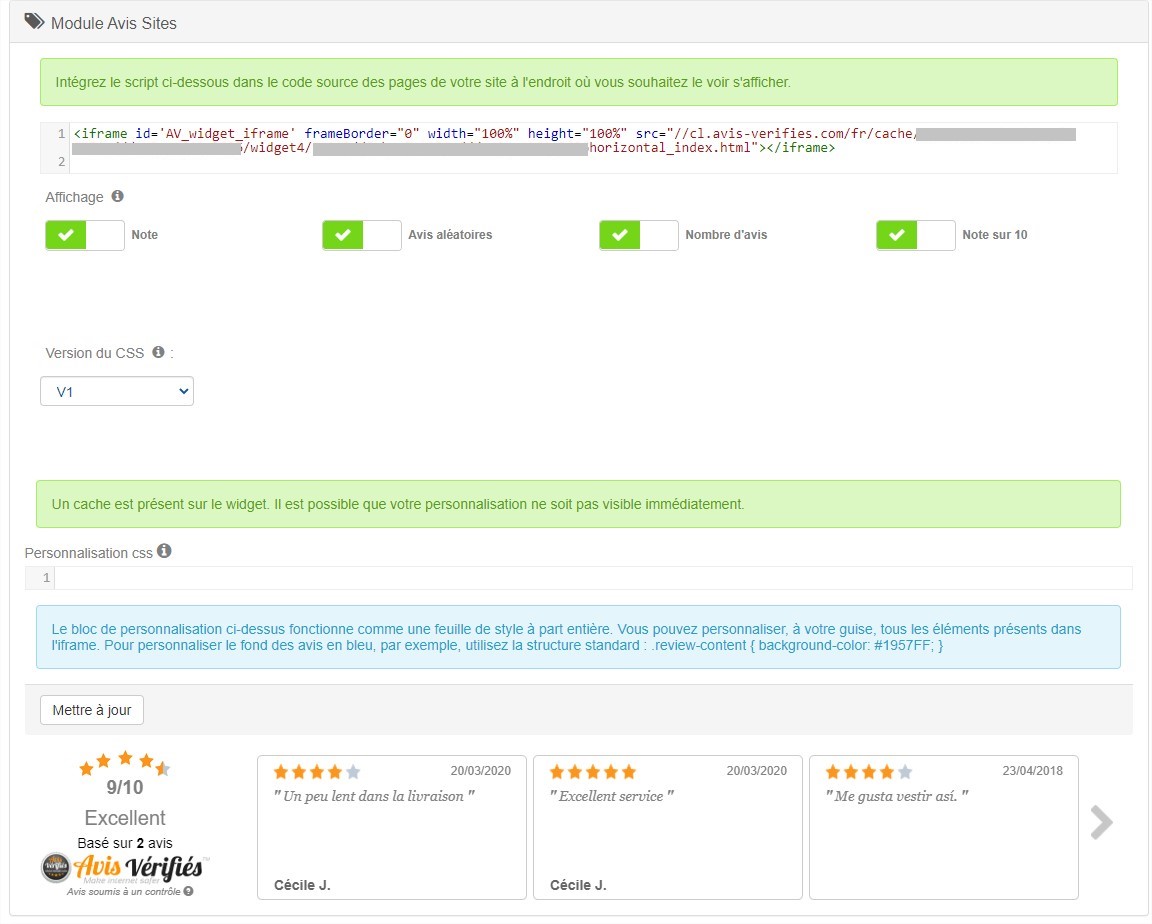Image resolution: width=1152 pixels, height=924 pixels.
Task: Turn off the "Avis aléatoires" switch
Action: point(361,235)
